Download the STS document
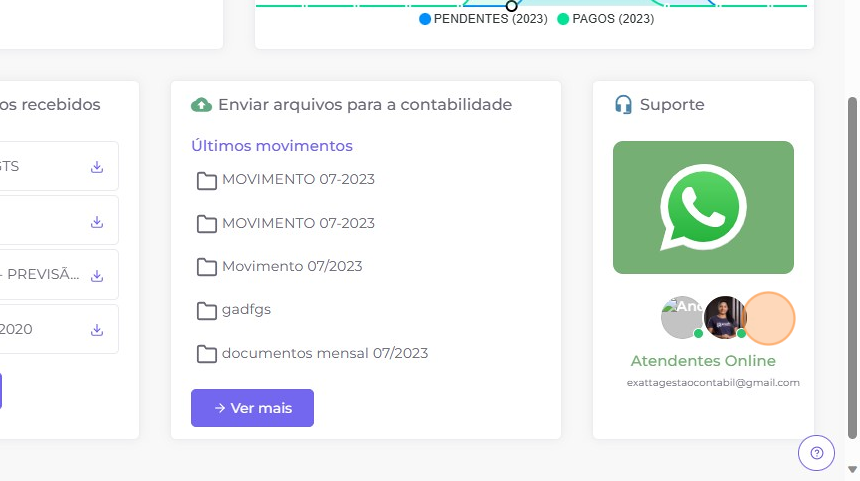The image size is (860, 481). (97, 167)
